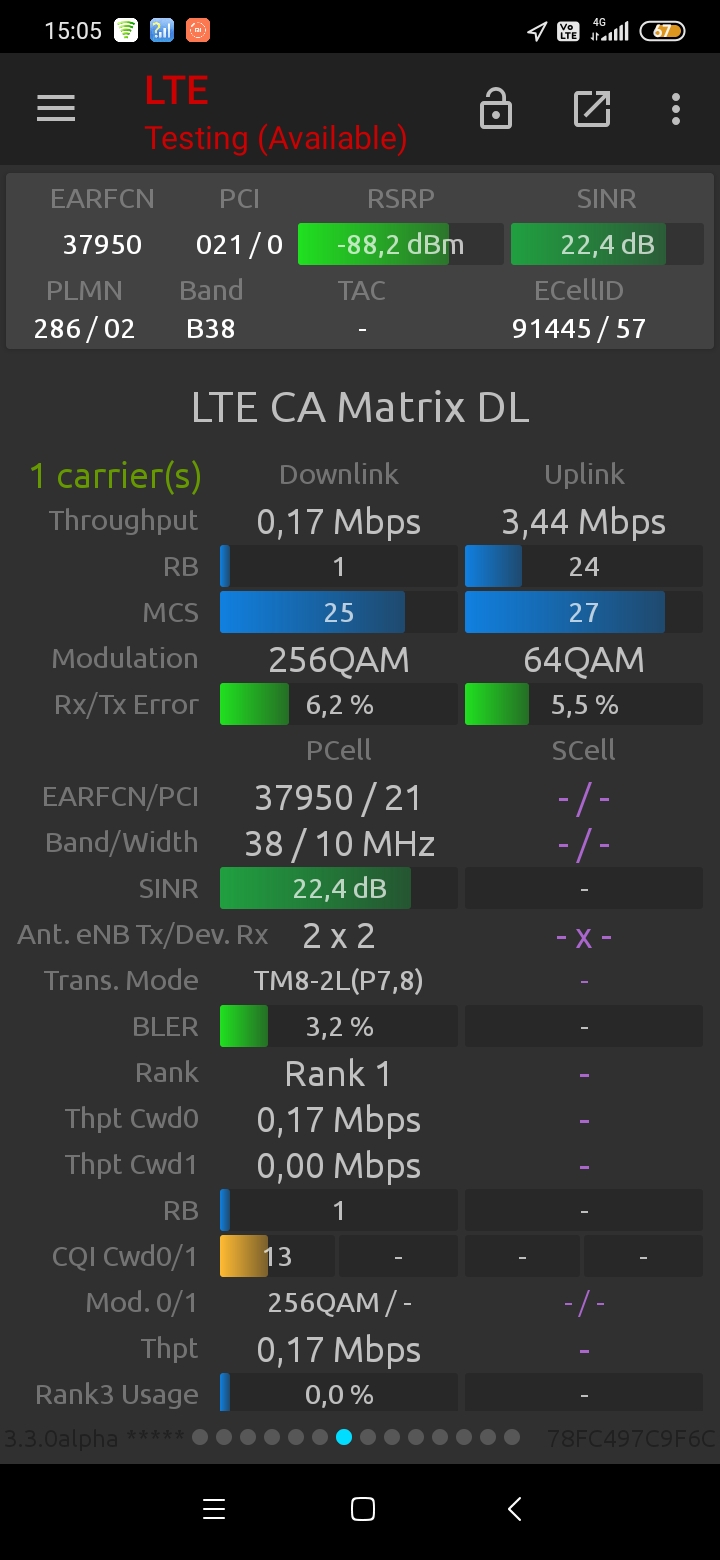Tap the Android back navigation button
The width and height of the screenshot is (720, 1560).
(x=514, y=1509)
